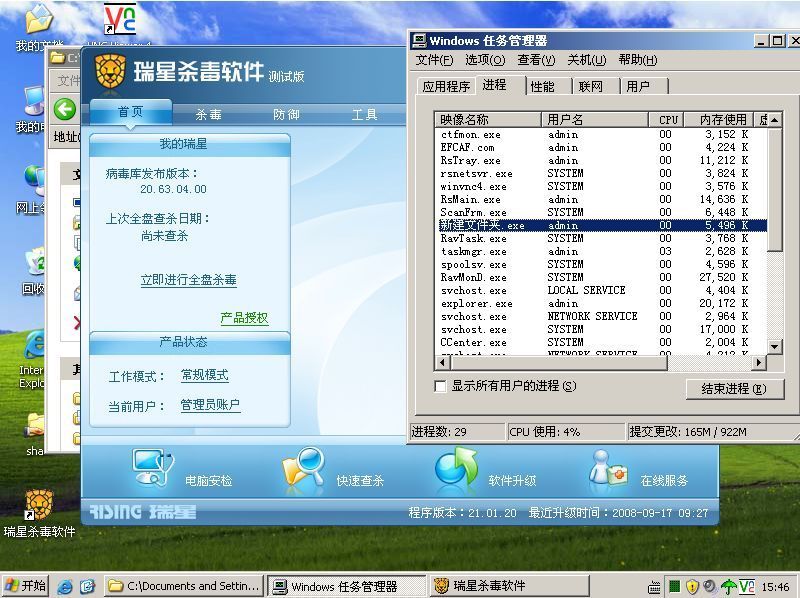Screen dimensions: 800x598
Task: Click the yellow security shield tray icon
Action: [692, 586]
